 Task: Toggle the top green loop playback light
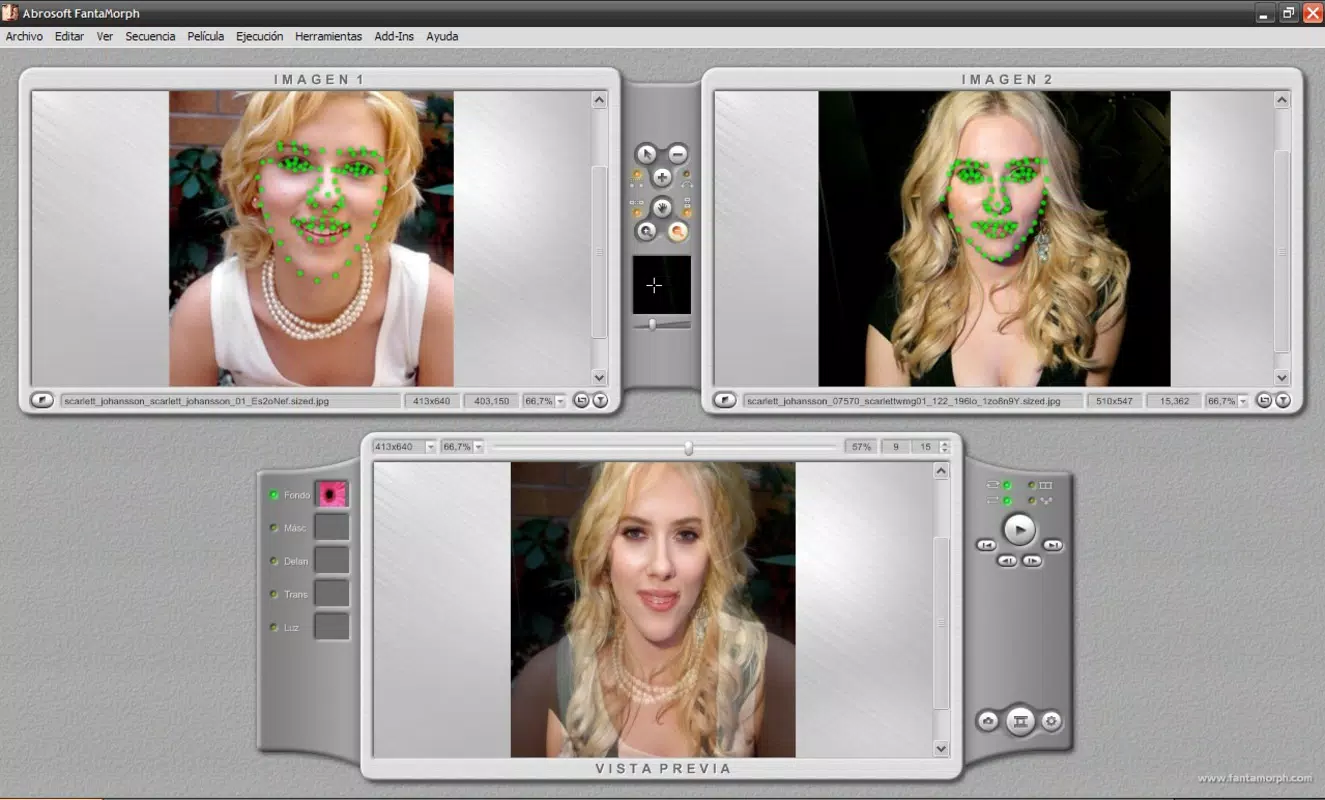pos(1007,485)
